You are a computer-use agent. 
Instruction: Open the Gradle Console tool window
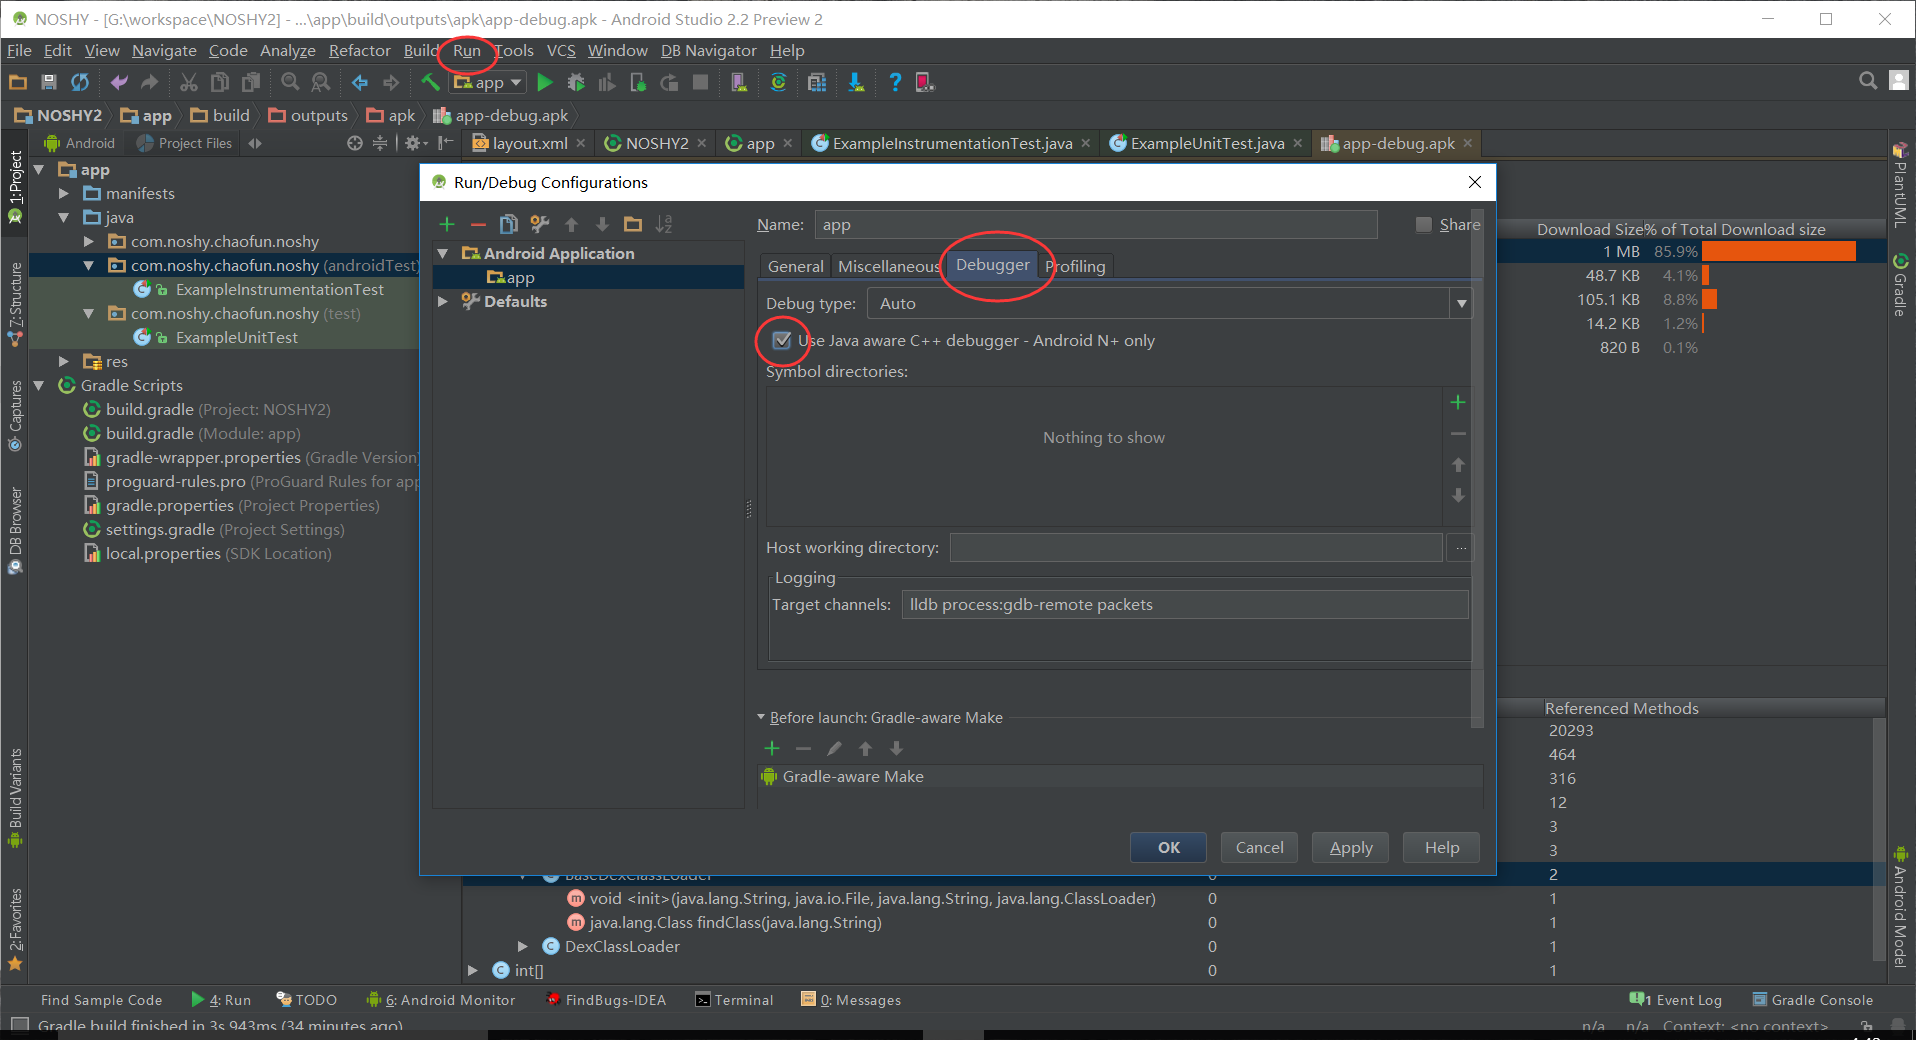point(1812,1000)
